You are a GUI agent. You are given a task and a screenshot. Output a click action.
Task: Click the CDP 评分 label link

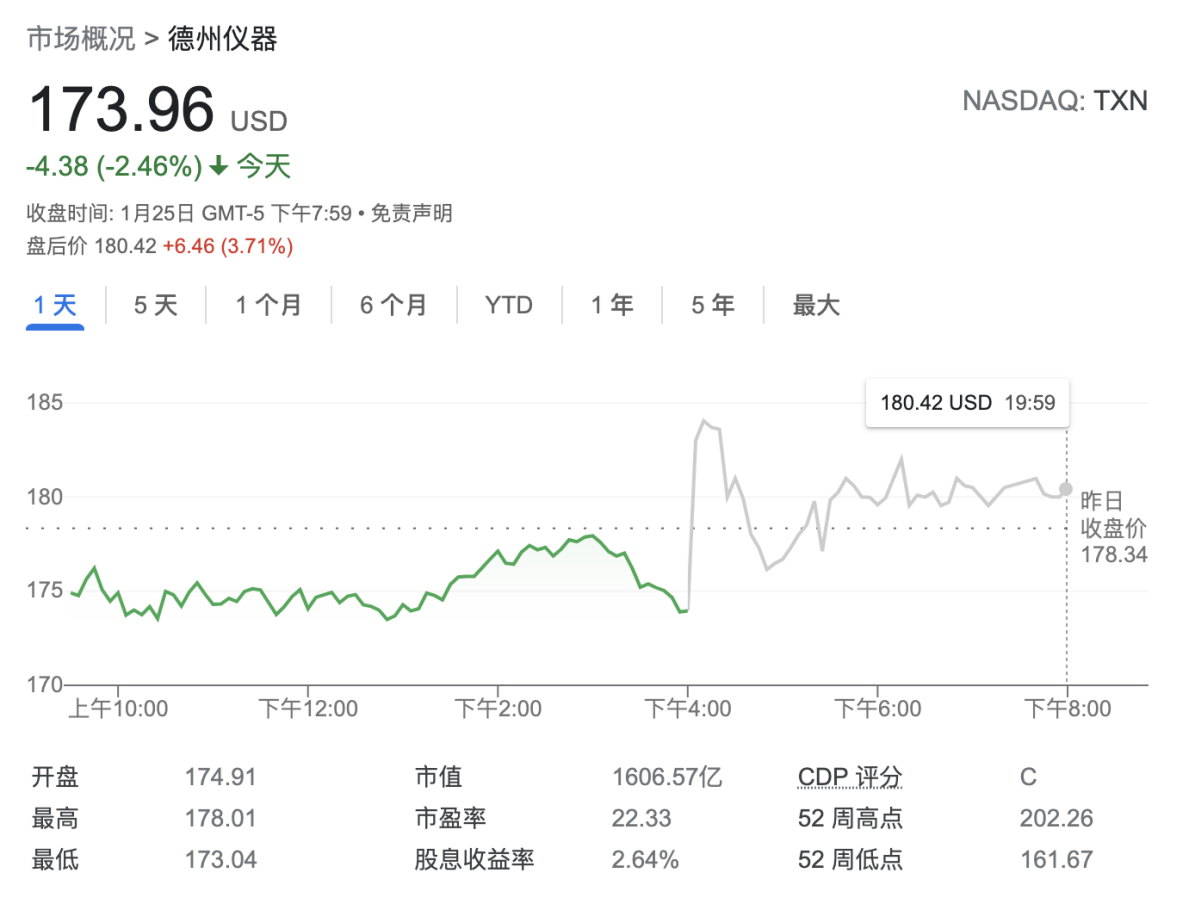pyautogui.click(x=850, y=777)
